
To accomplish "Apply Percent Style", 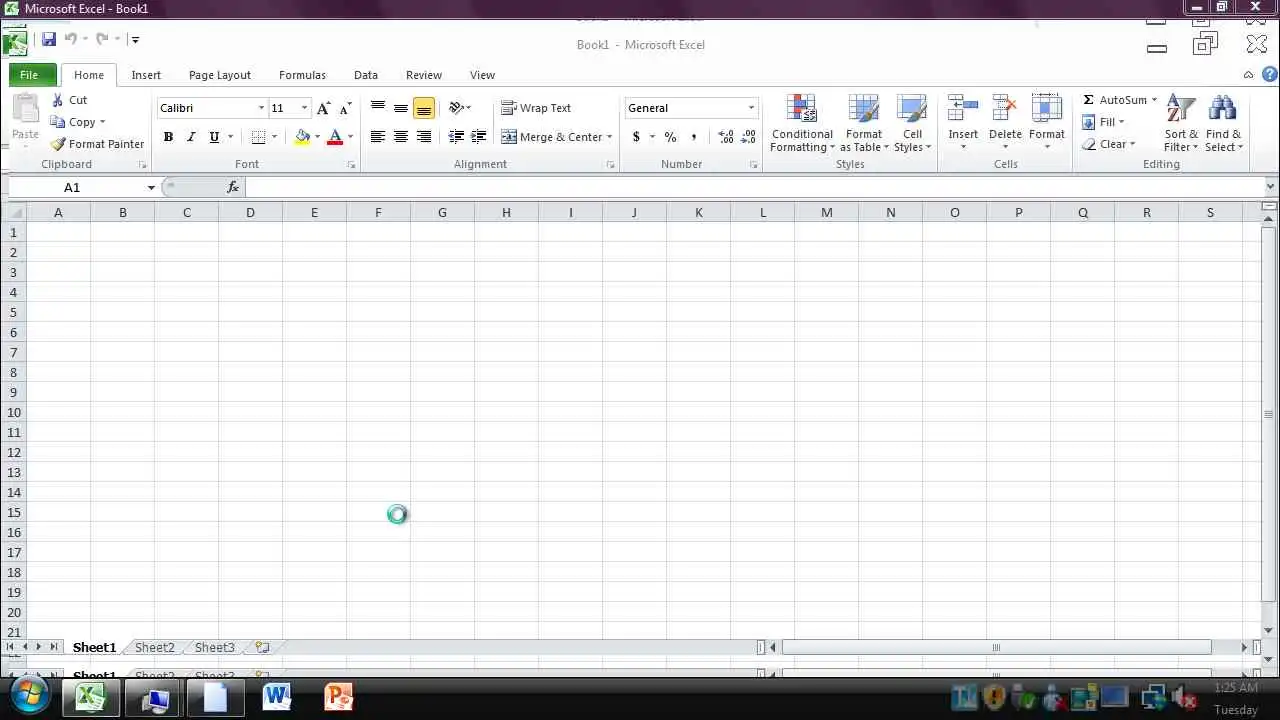I will pyautogui.click(x=670, y=137).
